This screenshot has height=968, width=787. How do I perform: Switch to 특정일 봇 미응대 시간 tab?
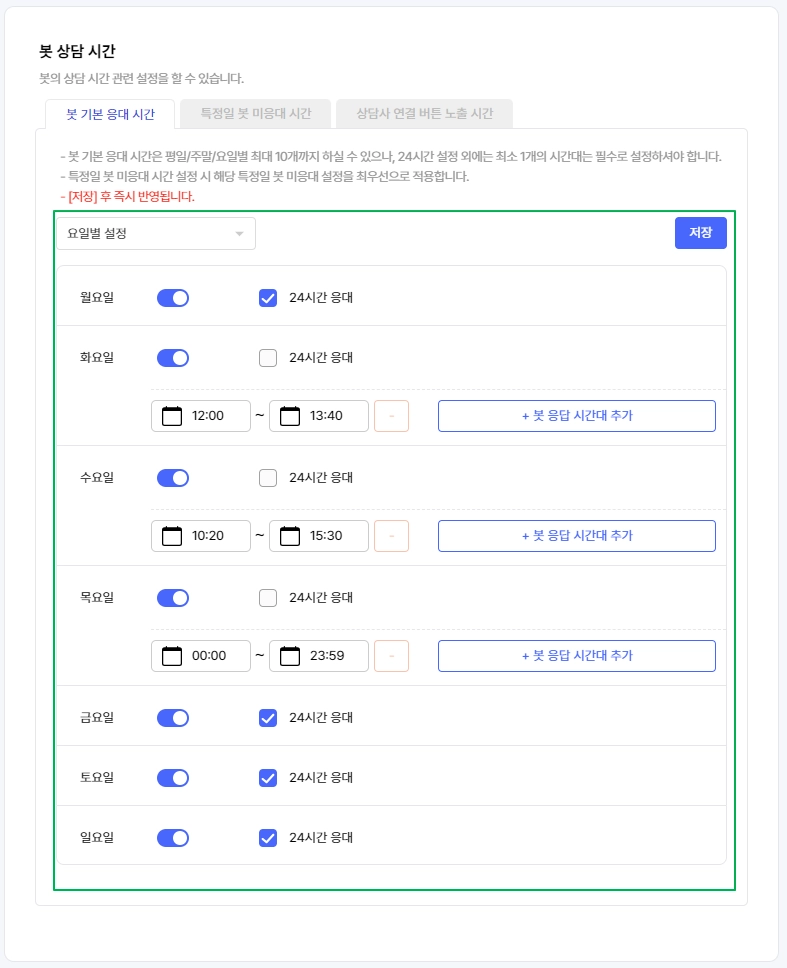256,114
